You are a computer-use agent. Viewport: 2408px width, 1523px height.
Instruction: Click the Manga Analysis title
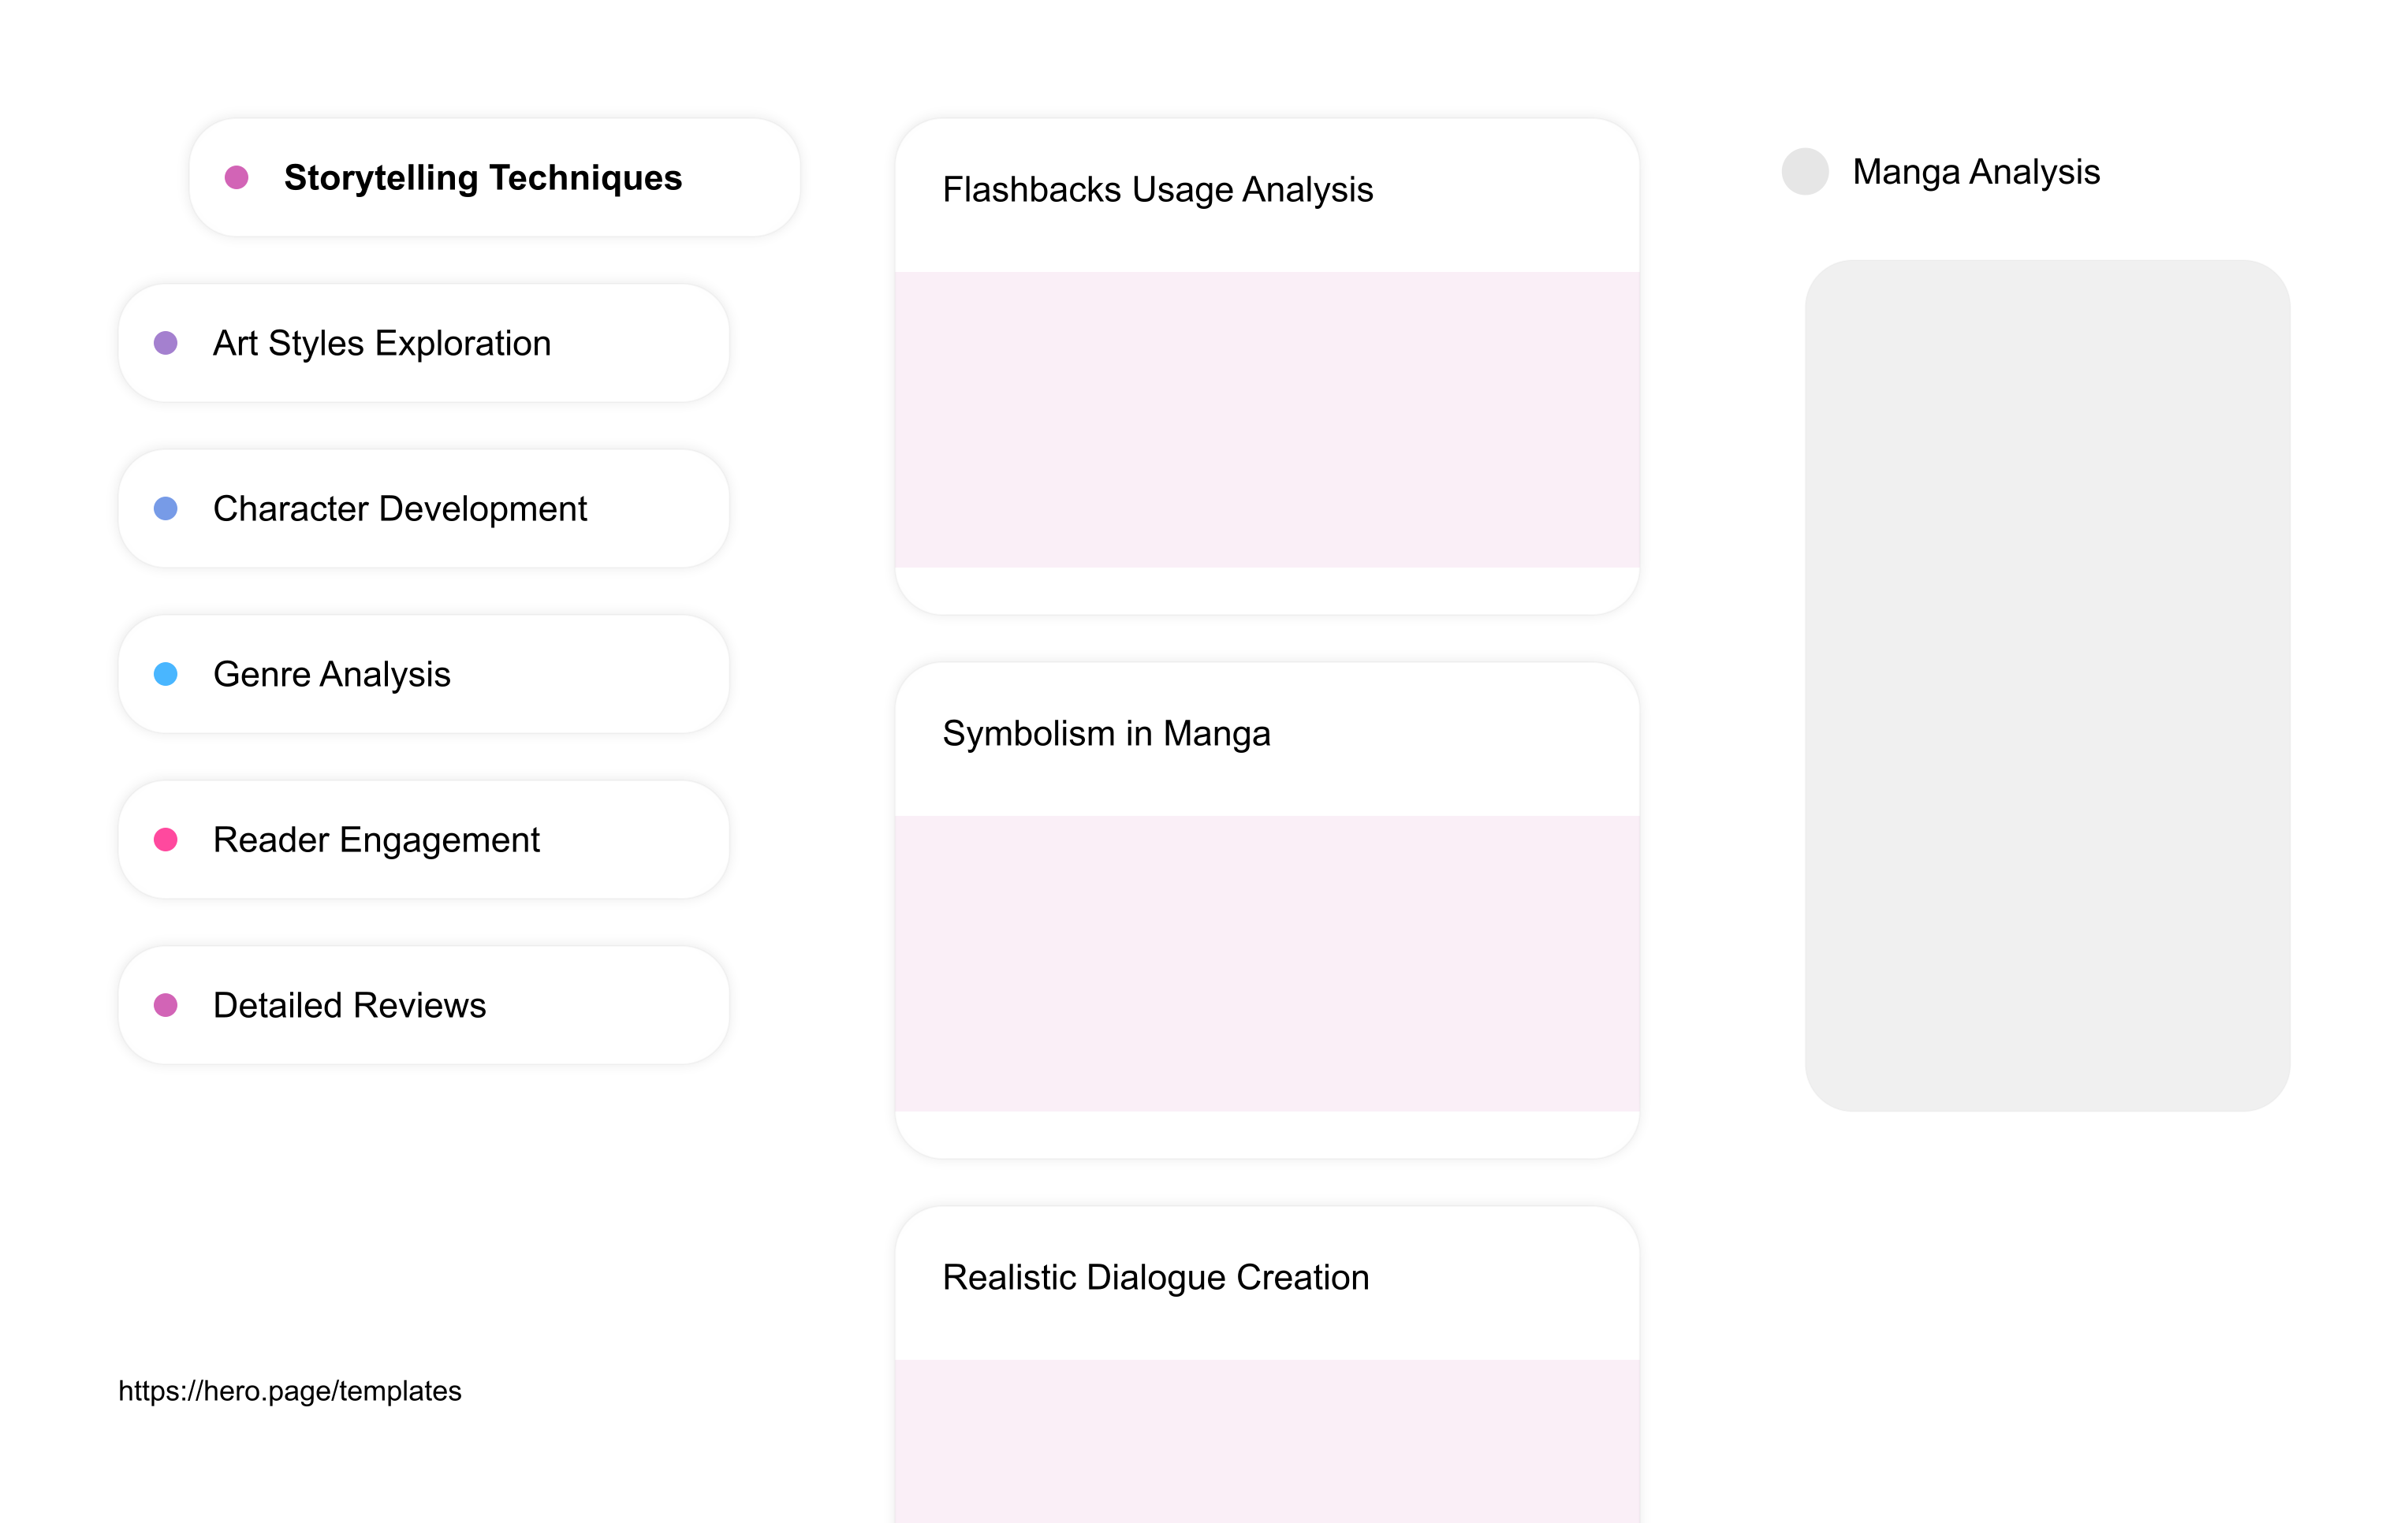click(x=1976, y=172)
